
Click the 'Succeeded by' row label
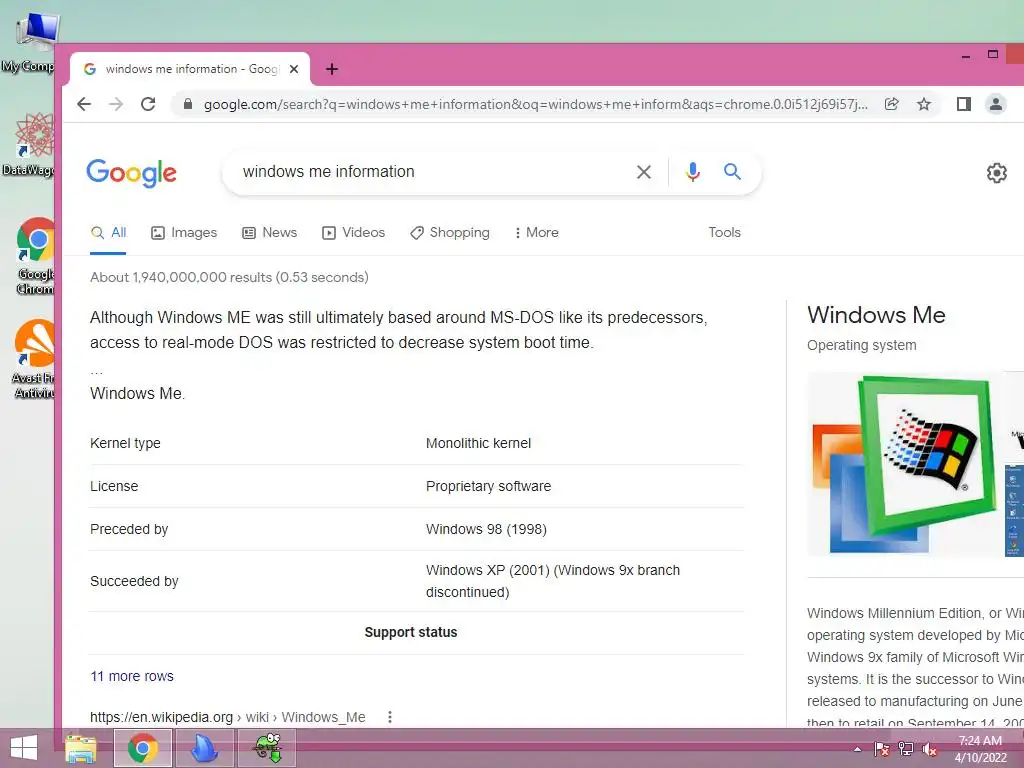tap(134, 581)
